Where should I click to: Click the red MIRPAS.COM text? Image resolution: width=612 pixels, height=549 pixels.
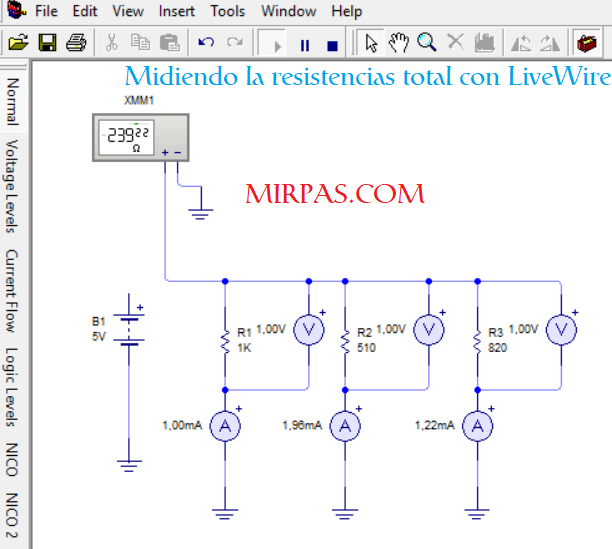335,194
